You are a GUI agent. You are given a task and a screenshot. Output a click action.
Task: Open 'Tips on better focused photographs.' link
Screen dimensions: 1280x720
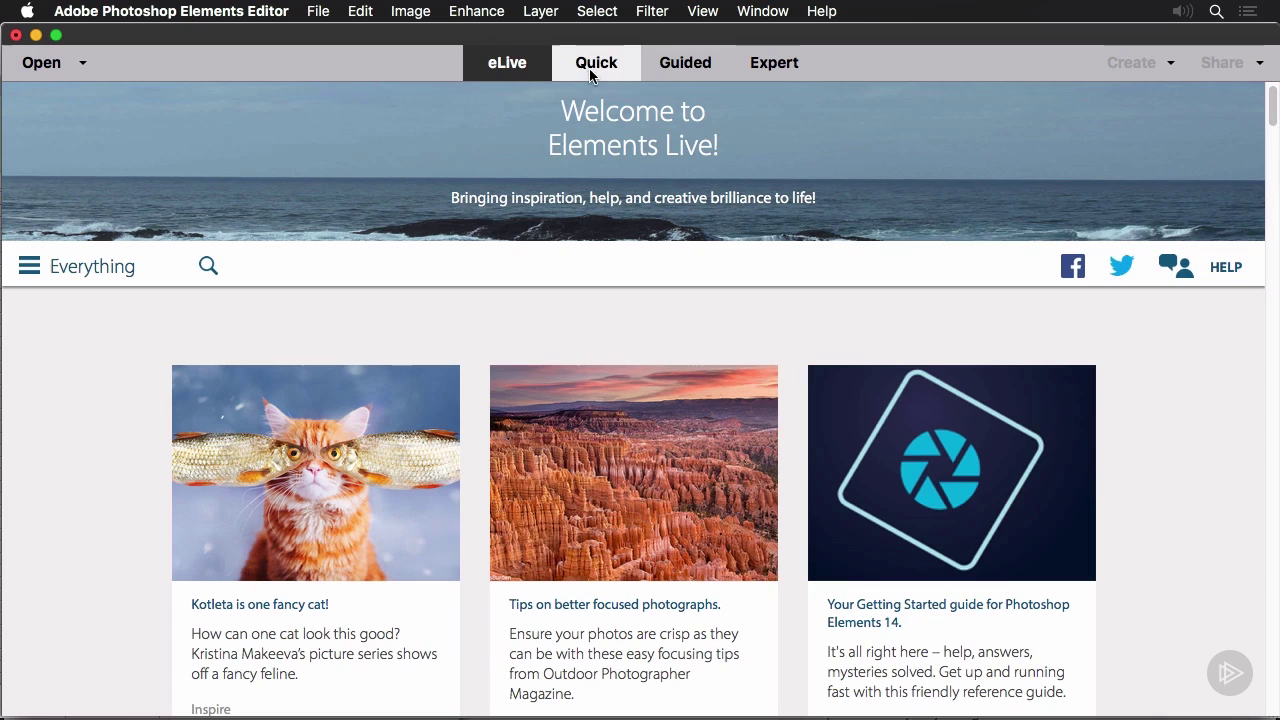pyautogui.click(x=615, y=604)
